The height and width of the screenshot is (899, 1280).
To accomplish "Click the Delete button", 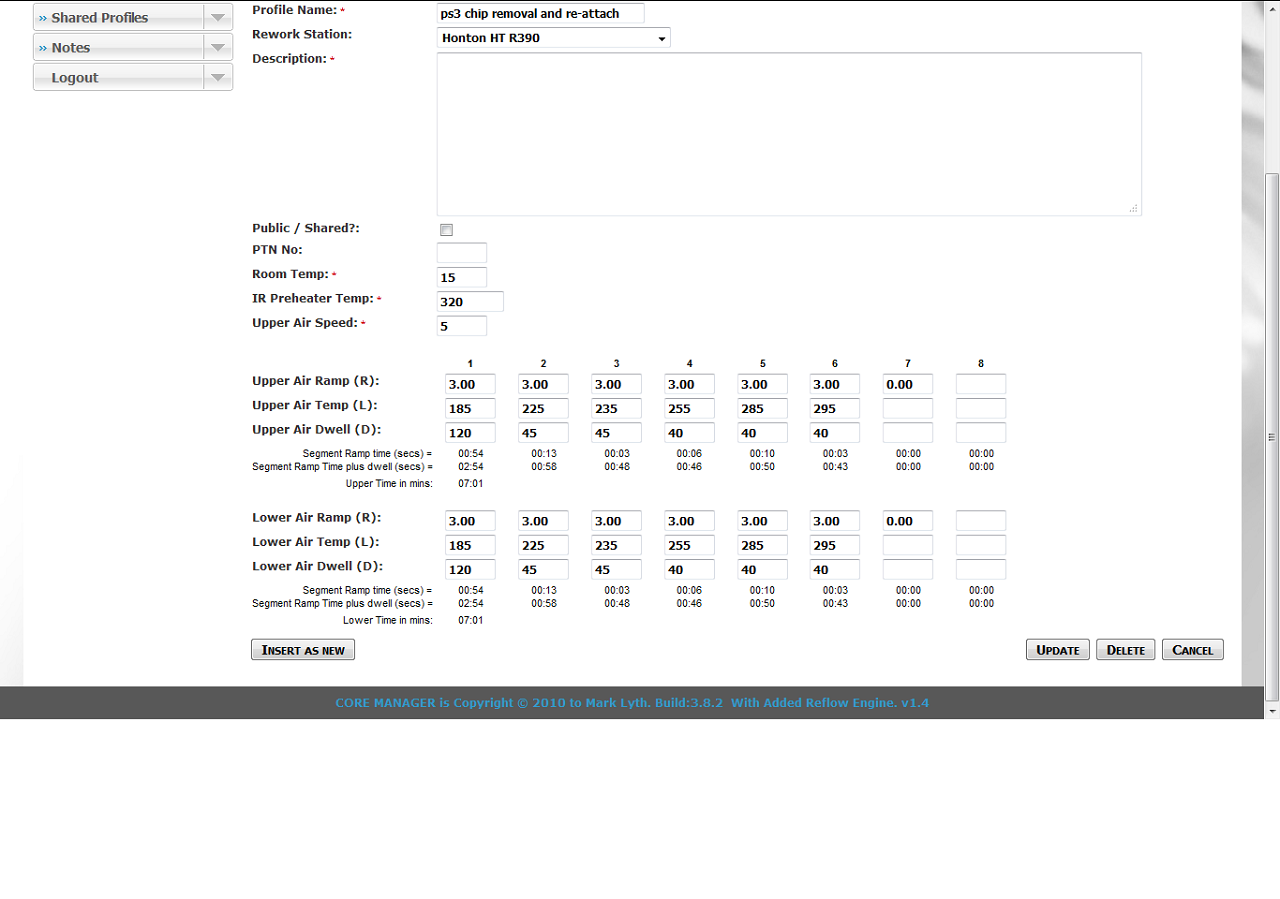I will (1126, 650).
